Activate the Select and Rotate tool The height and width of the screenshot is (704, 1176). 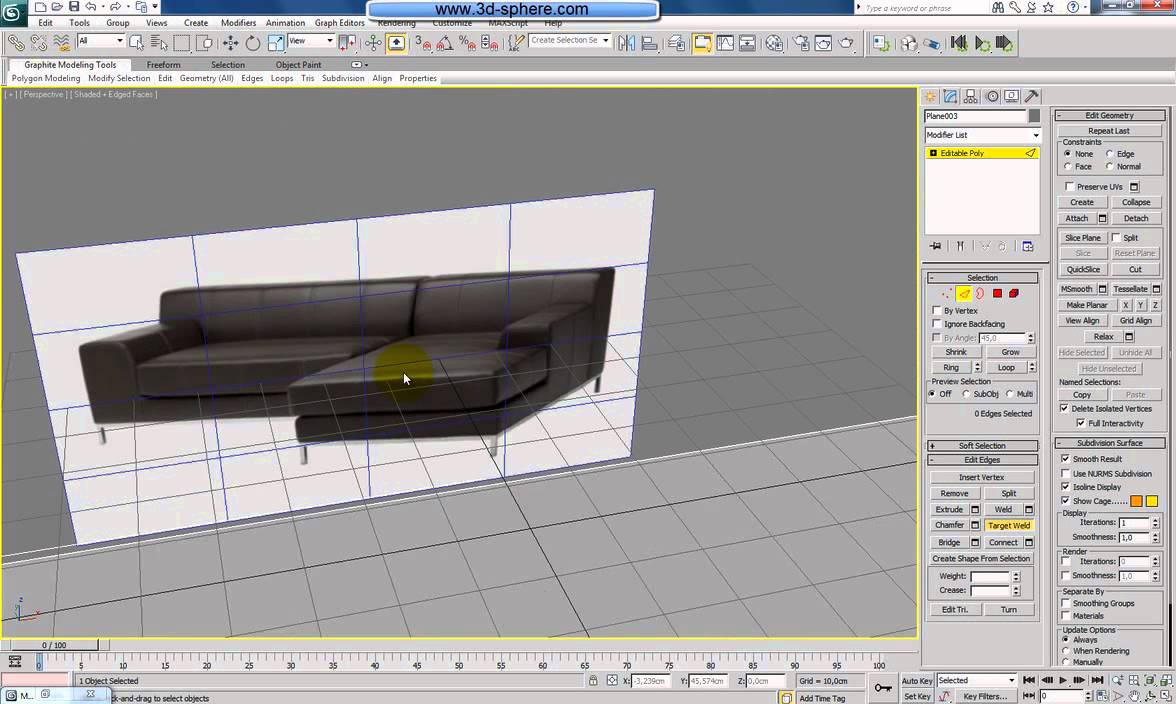coord(253,43)
